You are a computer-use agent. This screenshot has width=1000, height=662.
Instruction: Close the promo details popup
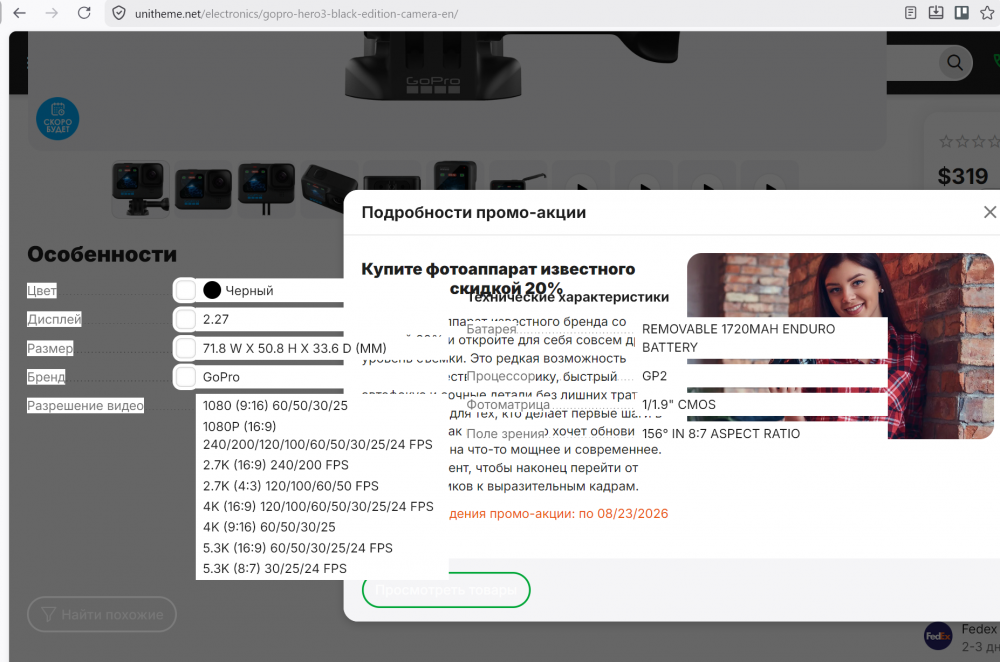pyautogui.click(x=989, y=212)
